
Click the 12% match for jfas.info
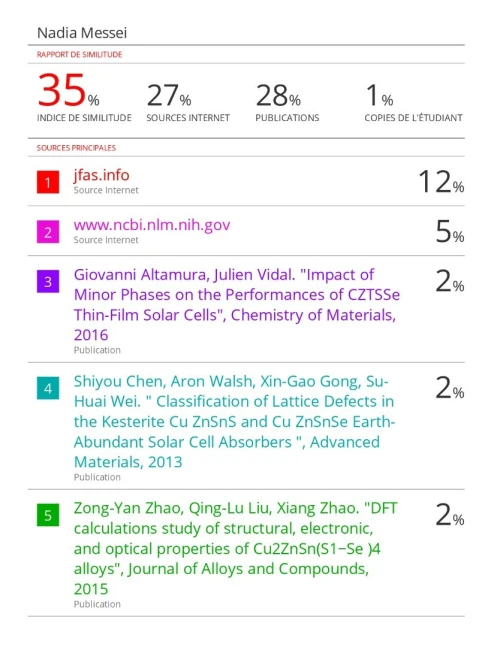coord(441,182)
